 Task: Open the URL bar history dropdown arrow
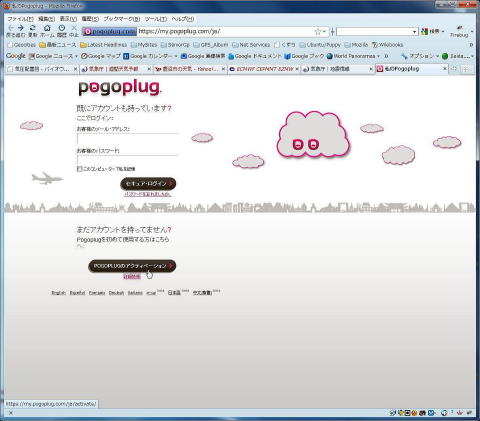click(324, 32)
